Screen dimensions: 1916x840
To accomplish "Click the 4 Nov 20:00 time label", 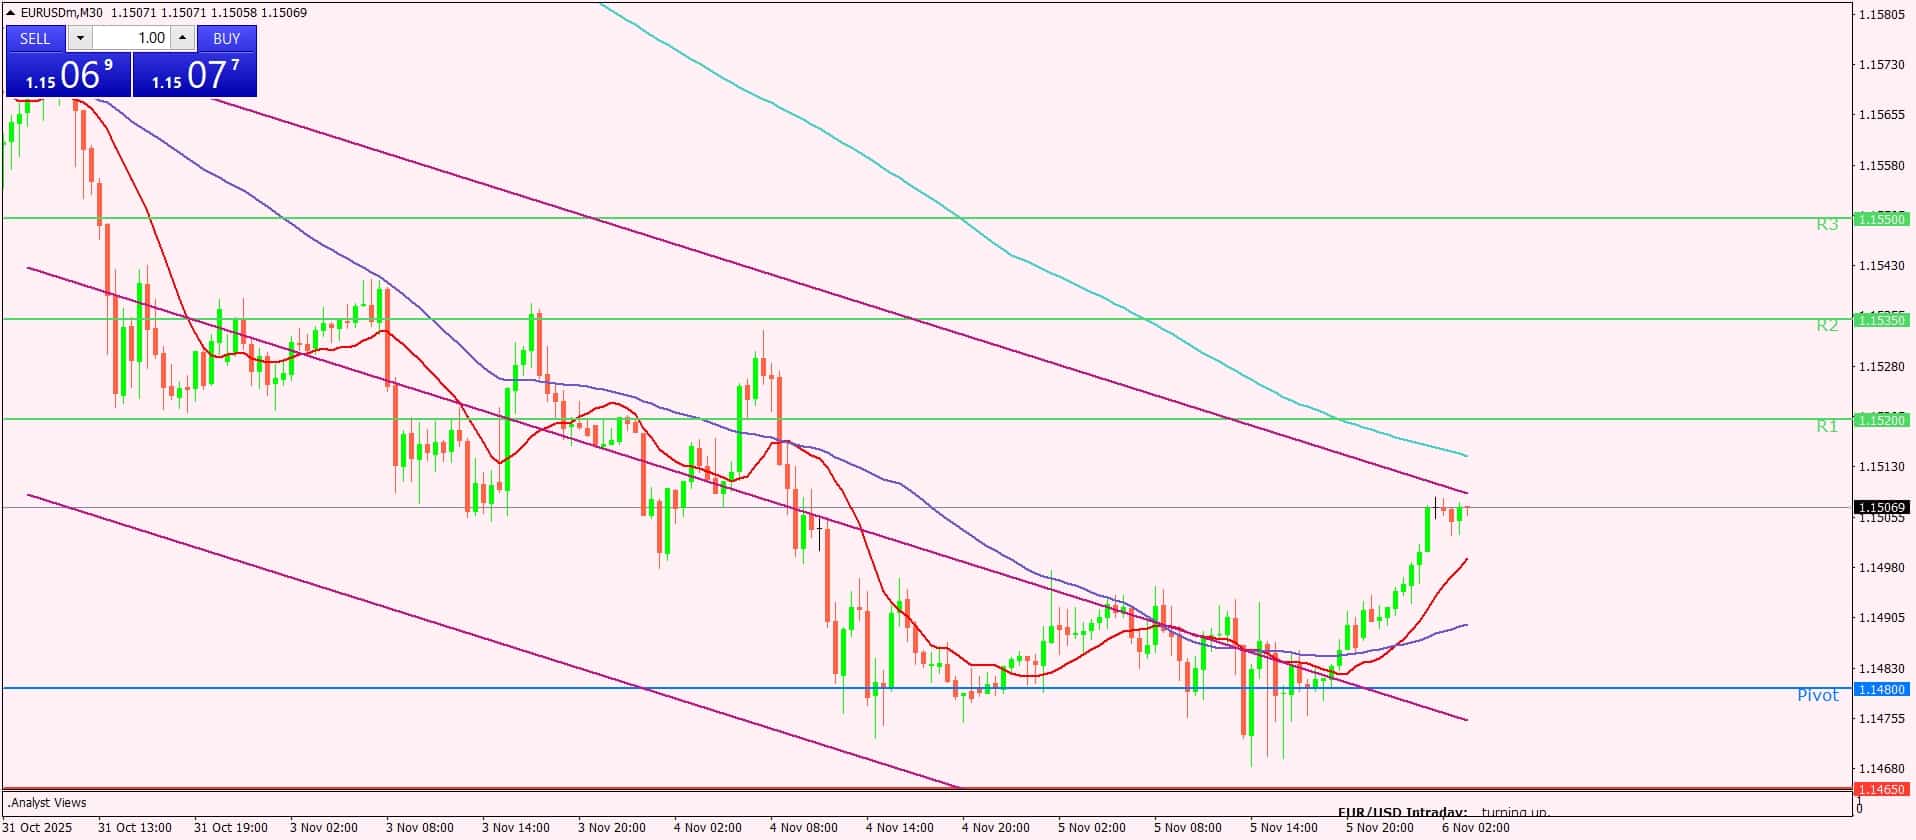I will pyautogui.click(x=996, y=828).
